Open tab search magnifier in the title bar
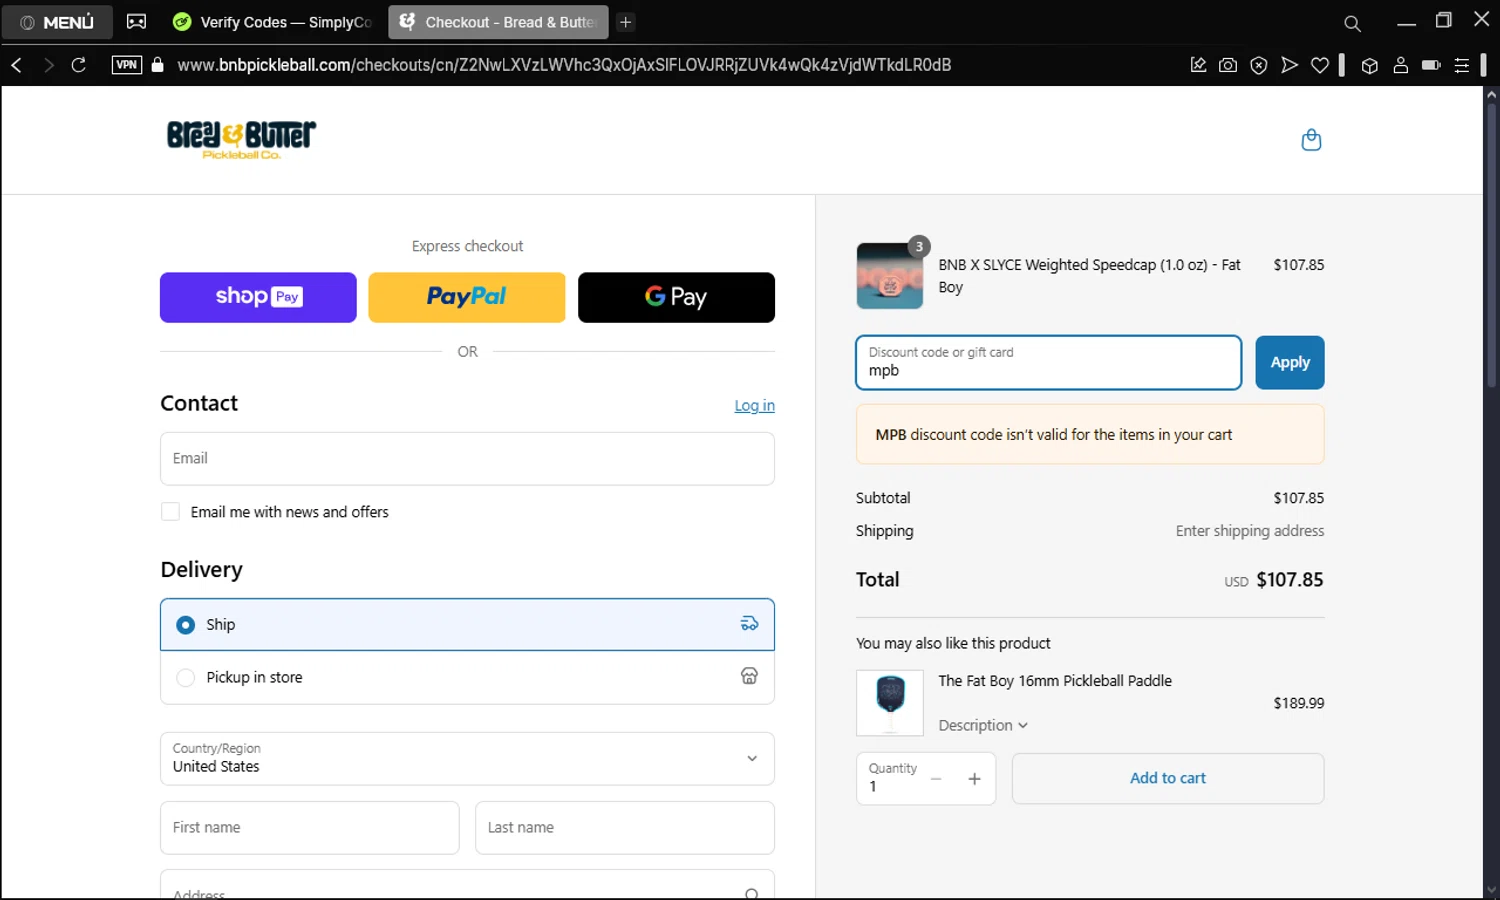Viewport: 1500px width, 900px height. point(1352,23)
